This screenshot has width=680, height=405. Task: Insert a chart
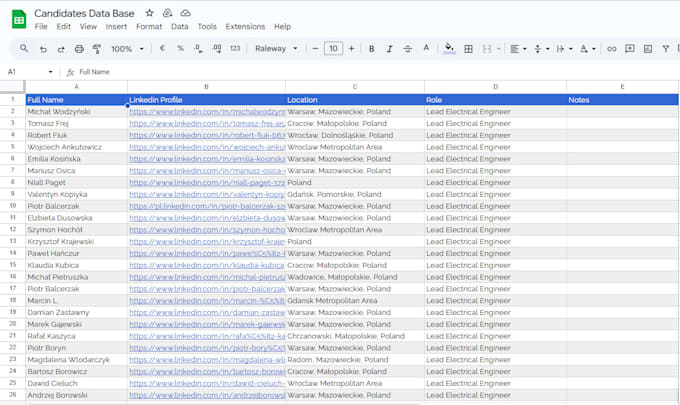pos(648,49)
